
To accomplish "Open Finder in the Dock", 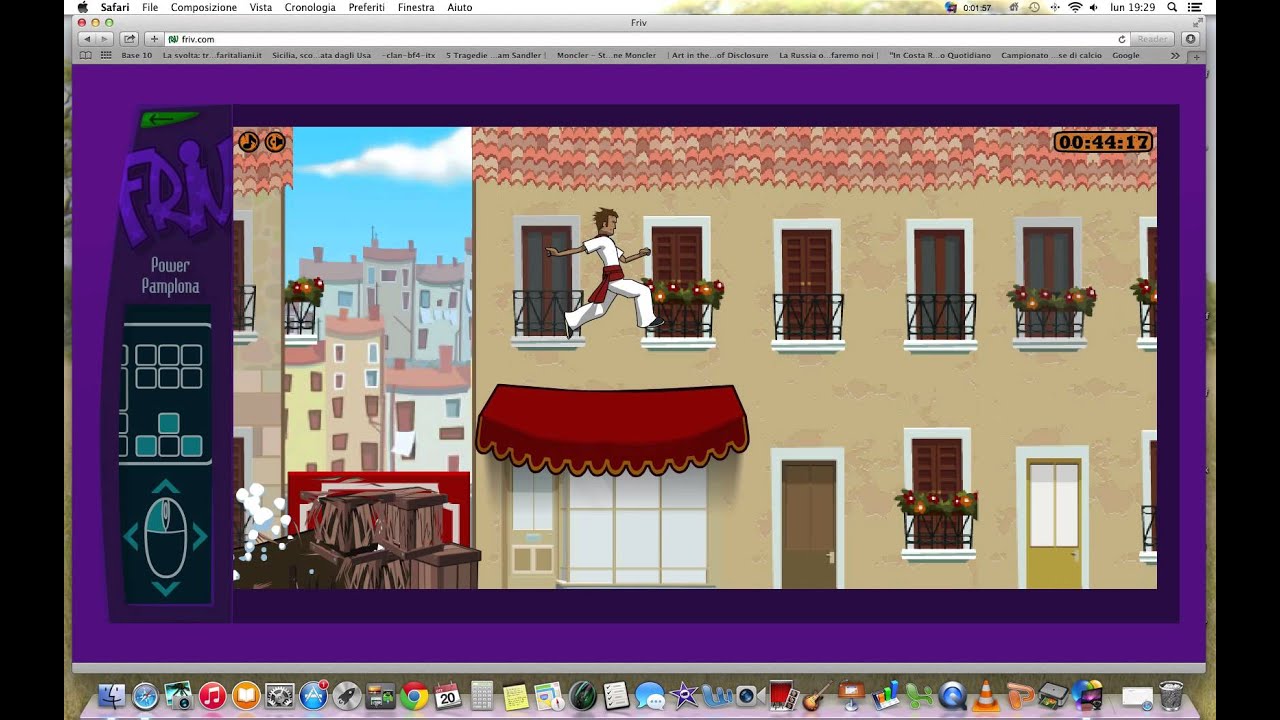I will coord(112,696).
